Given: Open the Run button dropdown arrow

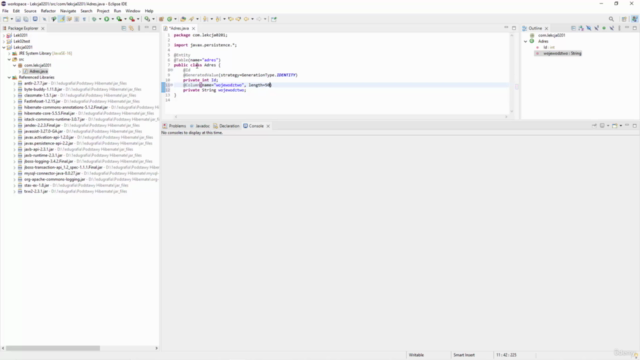Looking at the screenshot, I should click(113, 19).
